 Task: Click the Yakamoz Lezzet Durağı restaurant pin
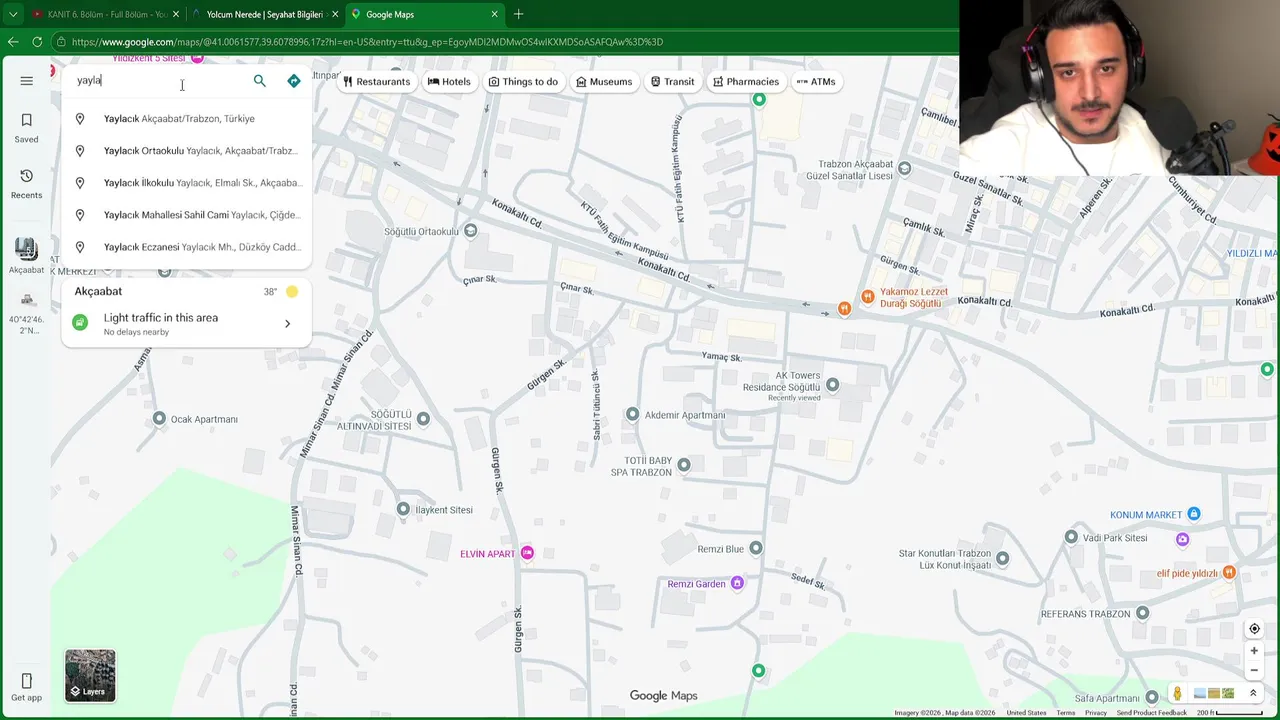[x=868, y=297]
